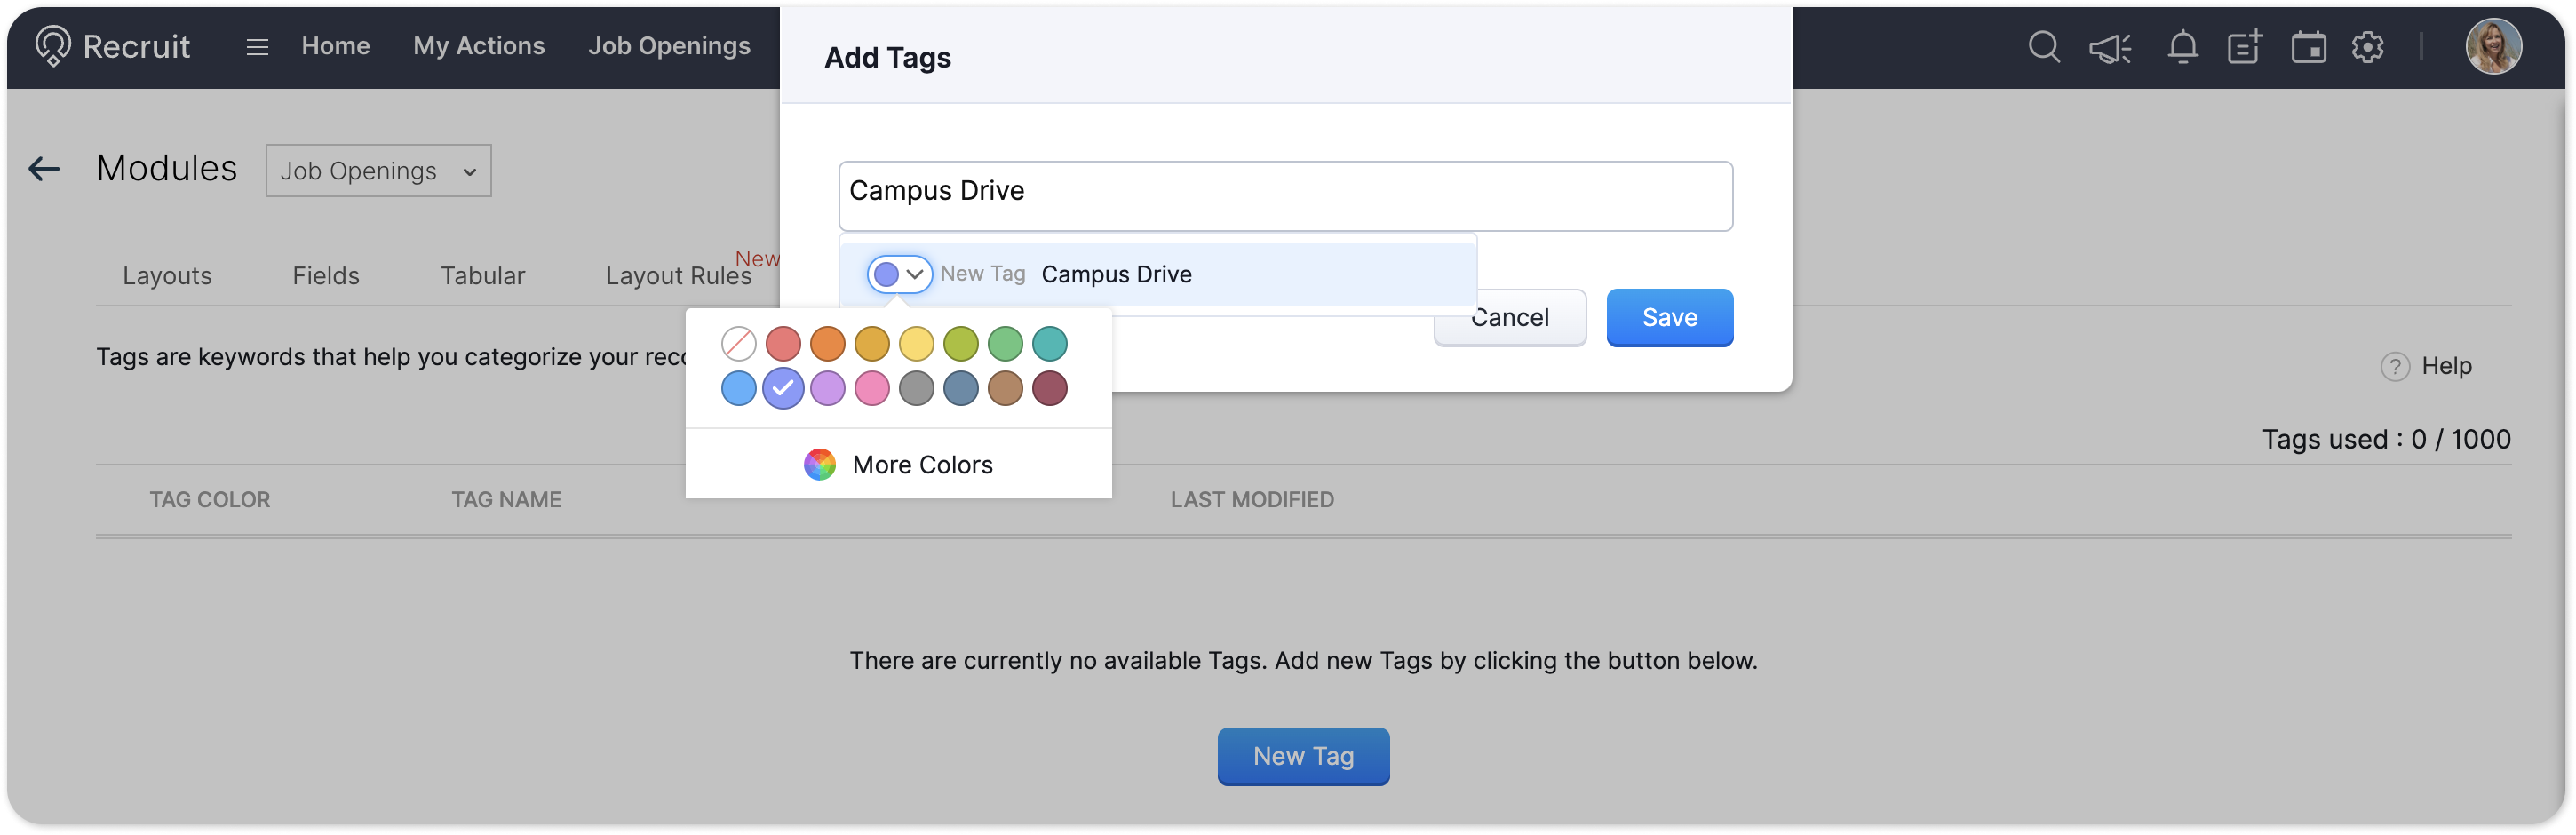Screen dimensions: 2576x835
Task: Pick the red color swatch
Action: 783,344
